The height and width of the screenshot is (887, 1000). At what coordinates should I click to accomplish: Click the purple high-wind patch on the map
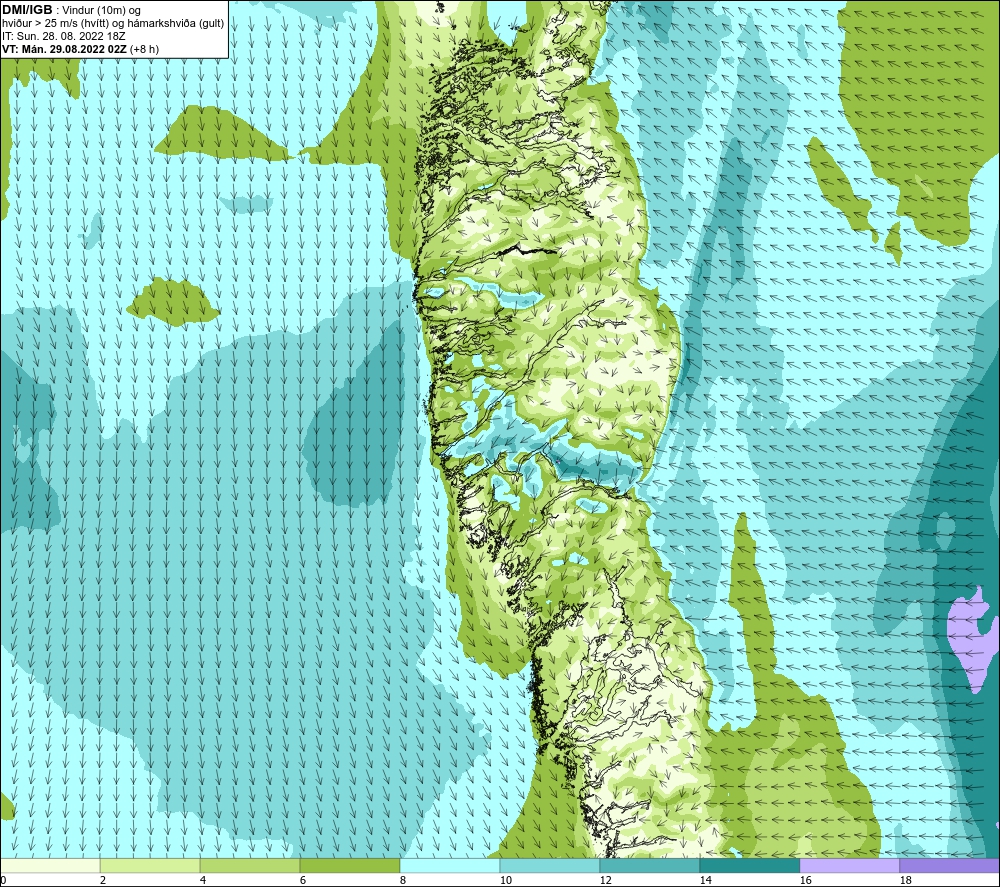971,638
